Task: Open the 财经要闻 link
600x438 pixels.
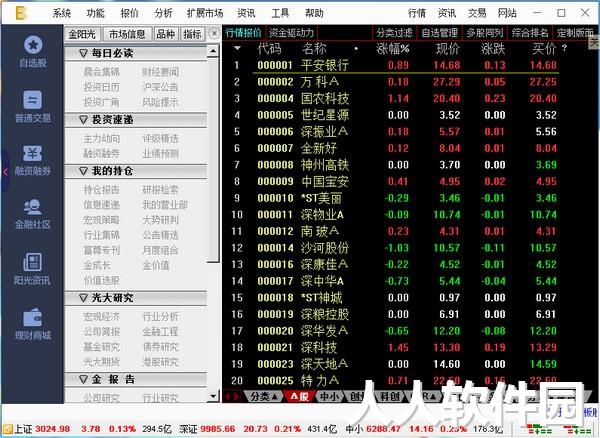Action: pyautogui.click(x=160, y=72)
